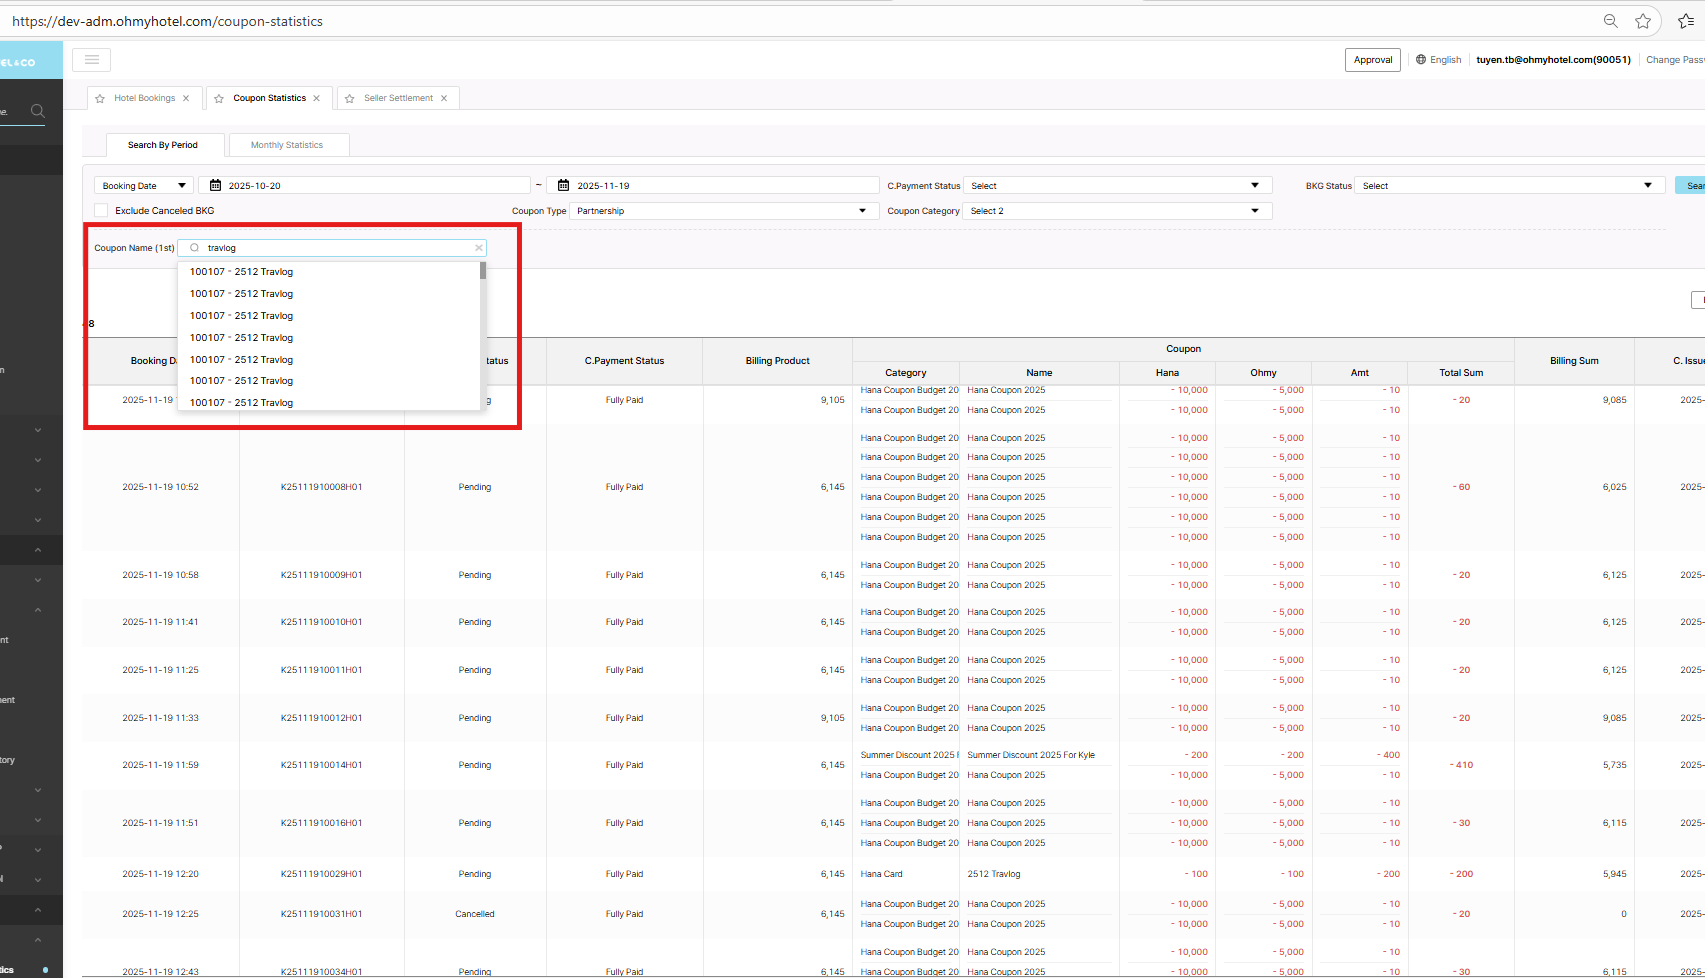This screenshot has width=1705, height=978.
Task: Toggle the Exclude Canceled BKG checkbox
Action: [101, 210]
